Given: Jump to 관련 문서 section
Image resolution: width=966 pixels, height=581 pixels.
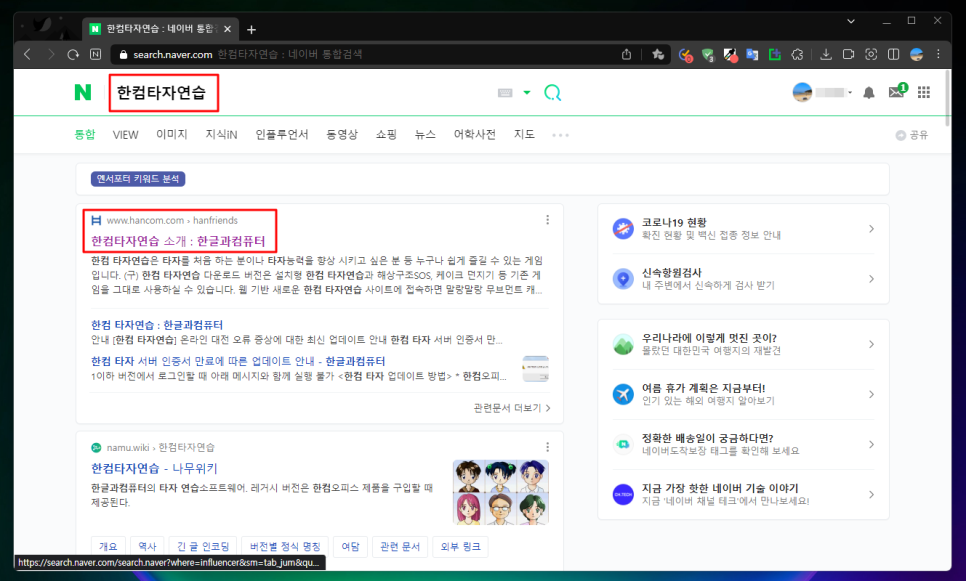Looking at the screenshot, I should [400, 546].
